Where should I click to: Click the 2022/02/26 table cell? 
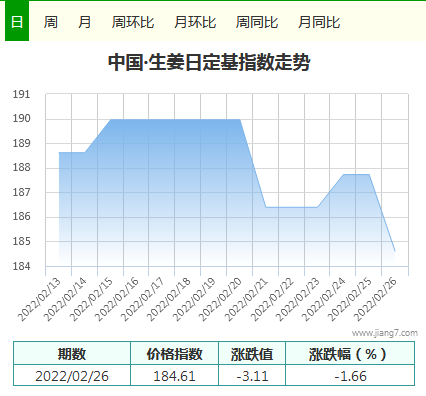[72, 376]
